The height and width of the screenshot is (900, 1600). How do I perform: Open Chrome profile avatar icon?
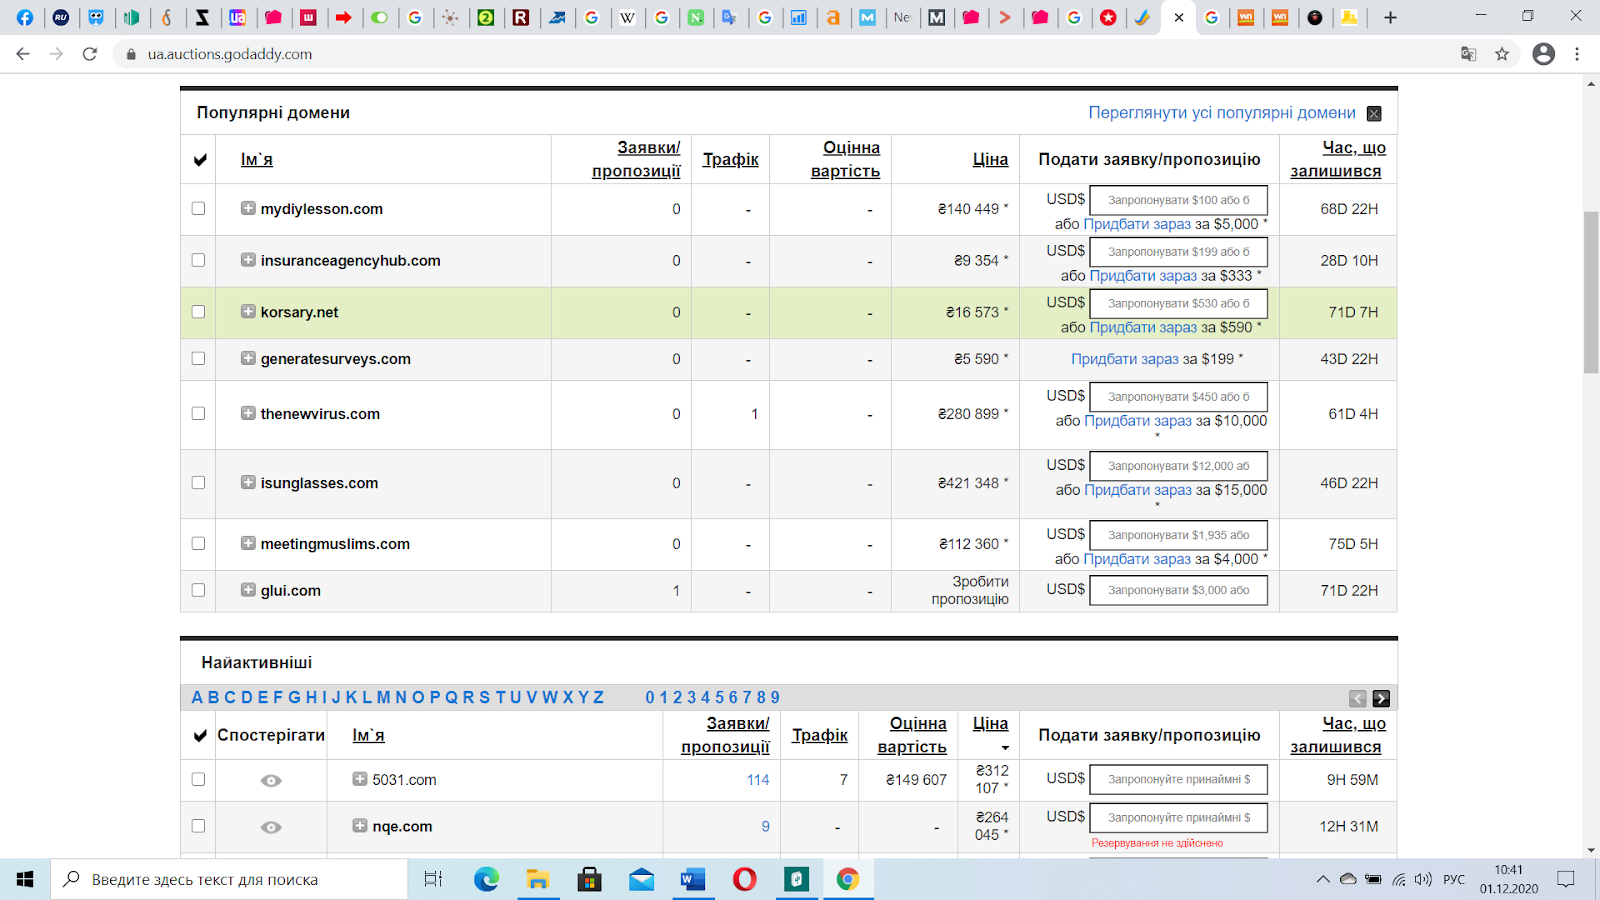1544,54
